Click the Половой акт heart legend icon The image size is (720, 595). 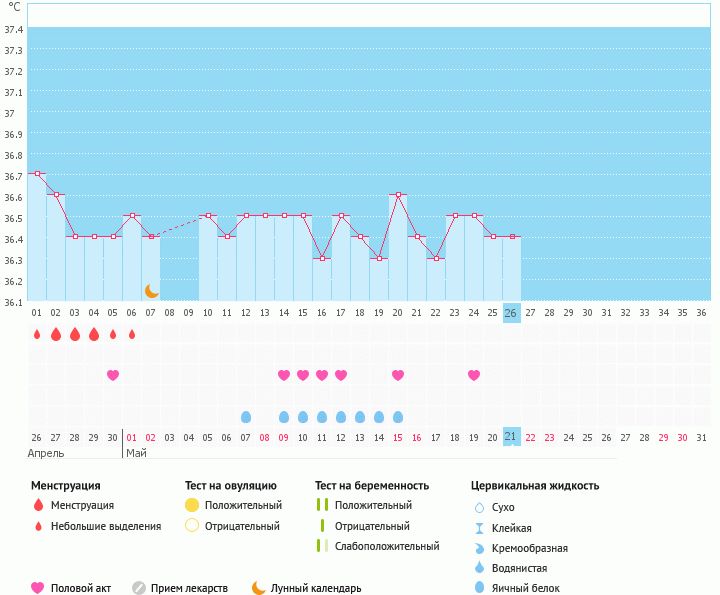click(x=38, y=588)
